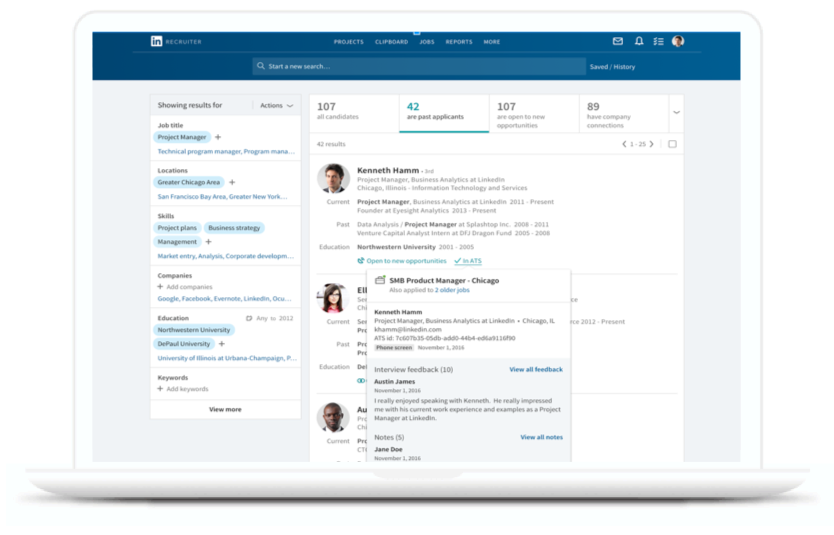
Task: Click the Add companies plus icon
Action: coord(160,287)
